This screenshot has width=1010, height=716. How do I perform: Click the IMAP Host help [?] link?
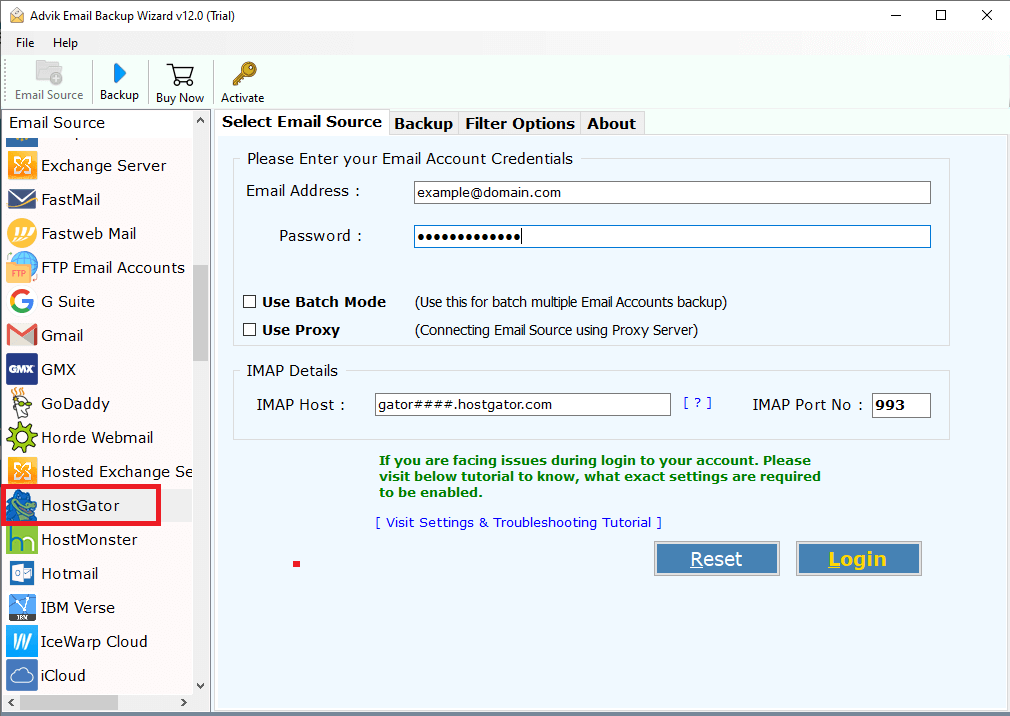[x=698, y=403]
